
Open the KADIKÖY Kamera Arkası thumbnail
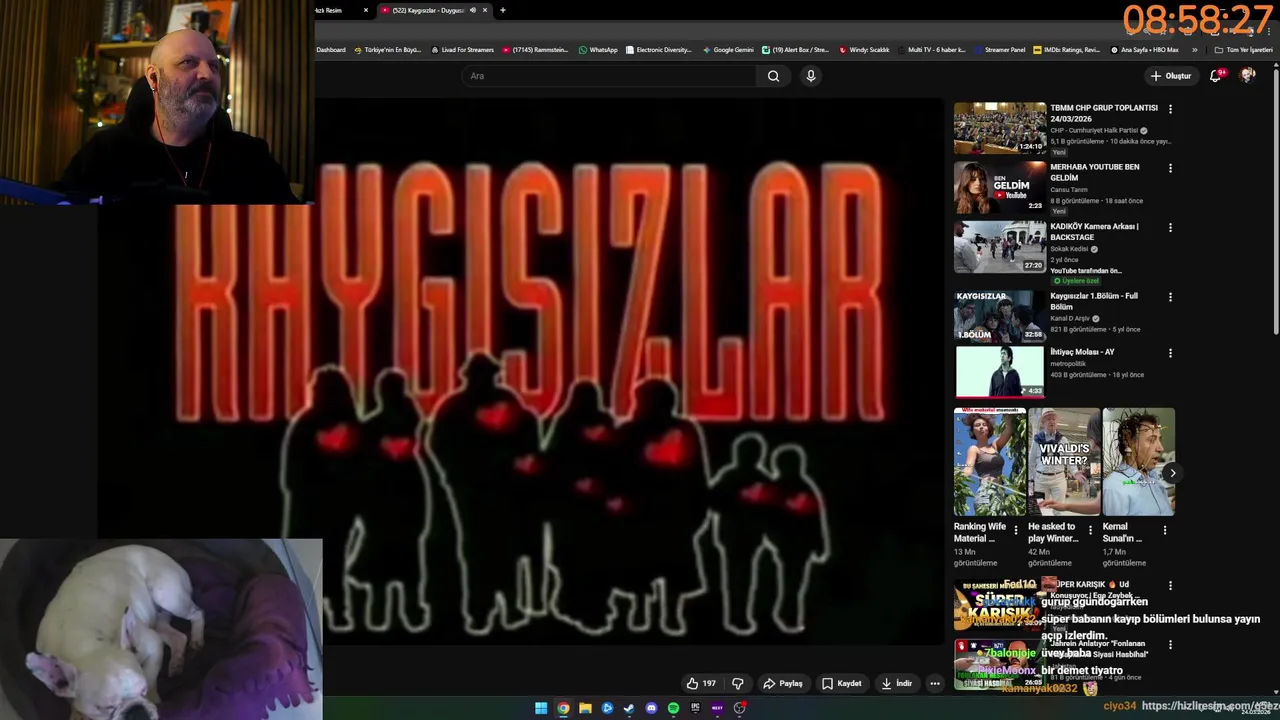(1000, 246)
